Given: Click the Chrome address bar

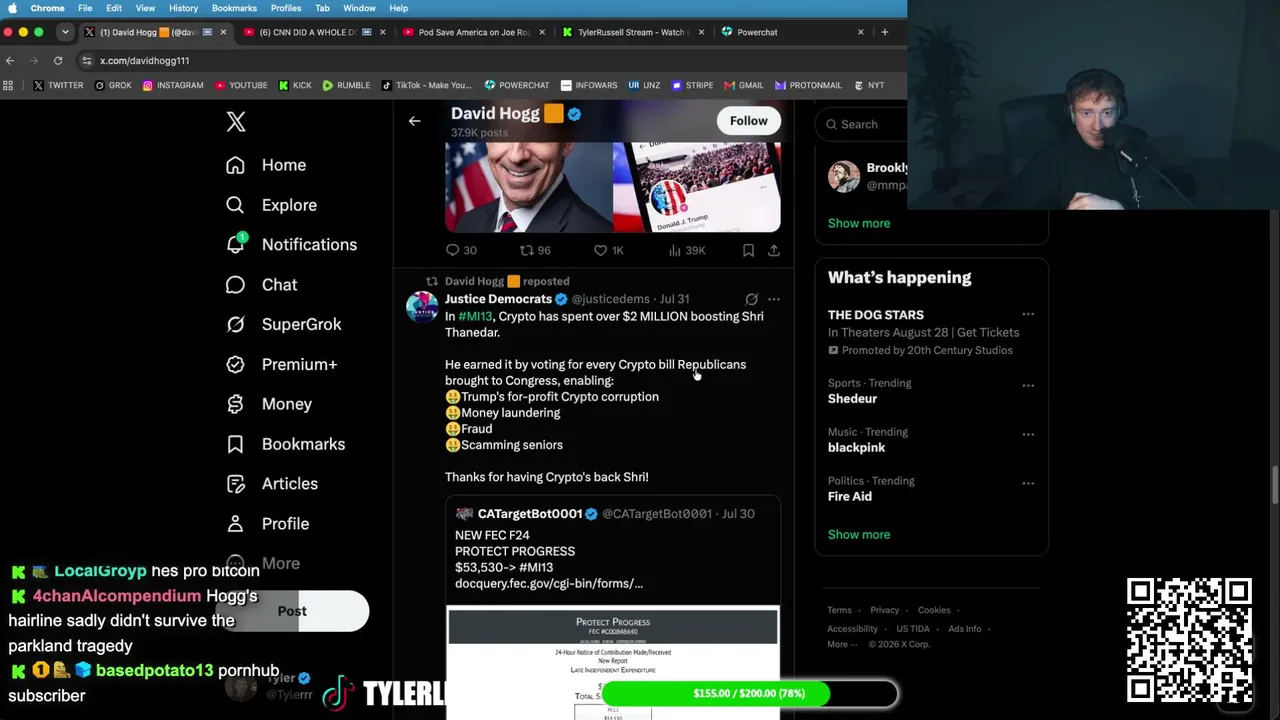Looking at the screenshot, I should pyautogui.click(x=488, y=60).
